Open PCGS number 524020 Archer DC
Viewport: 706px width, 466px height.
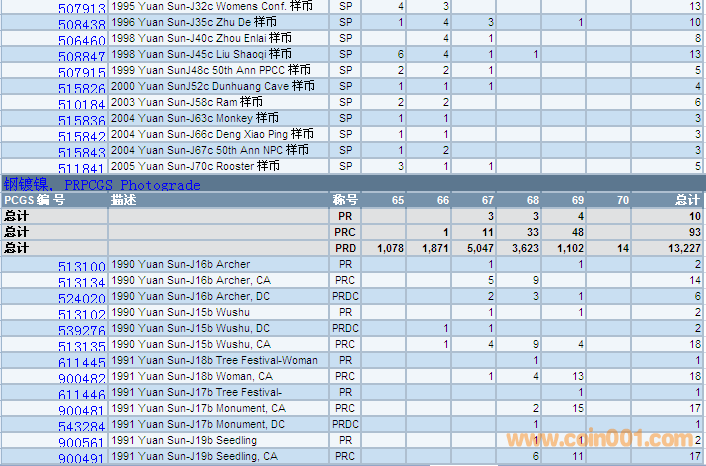pos(81,299)
